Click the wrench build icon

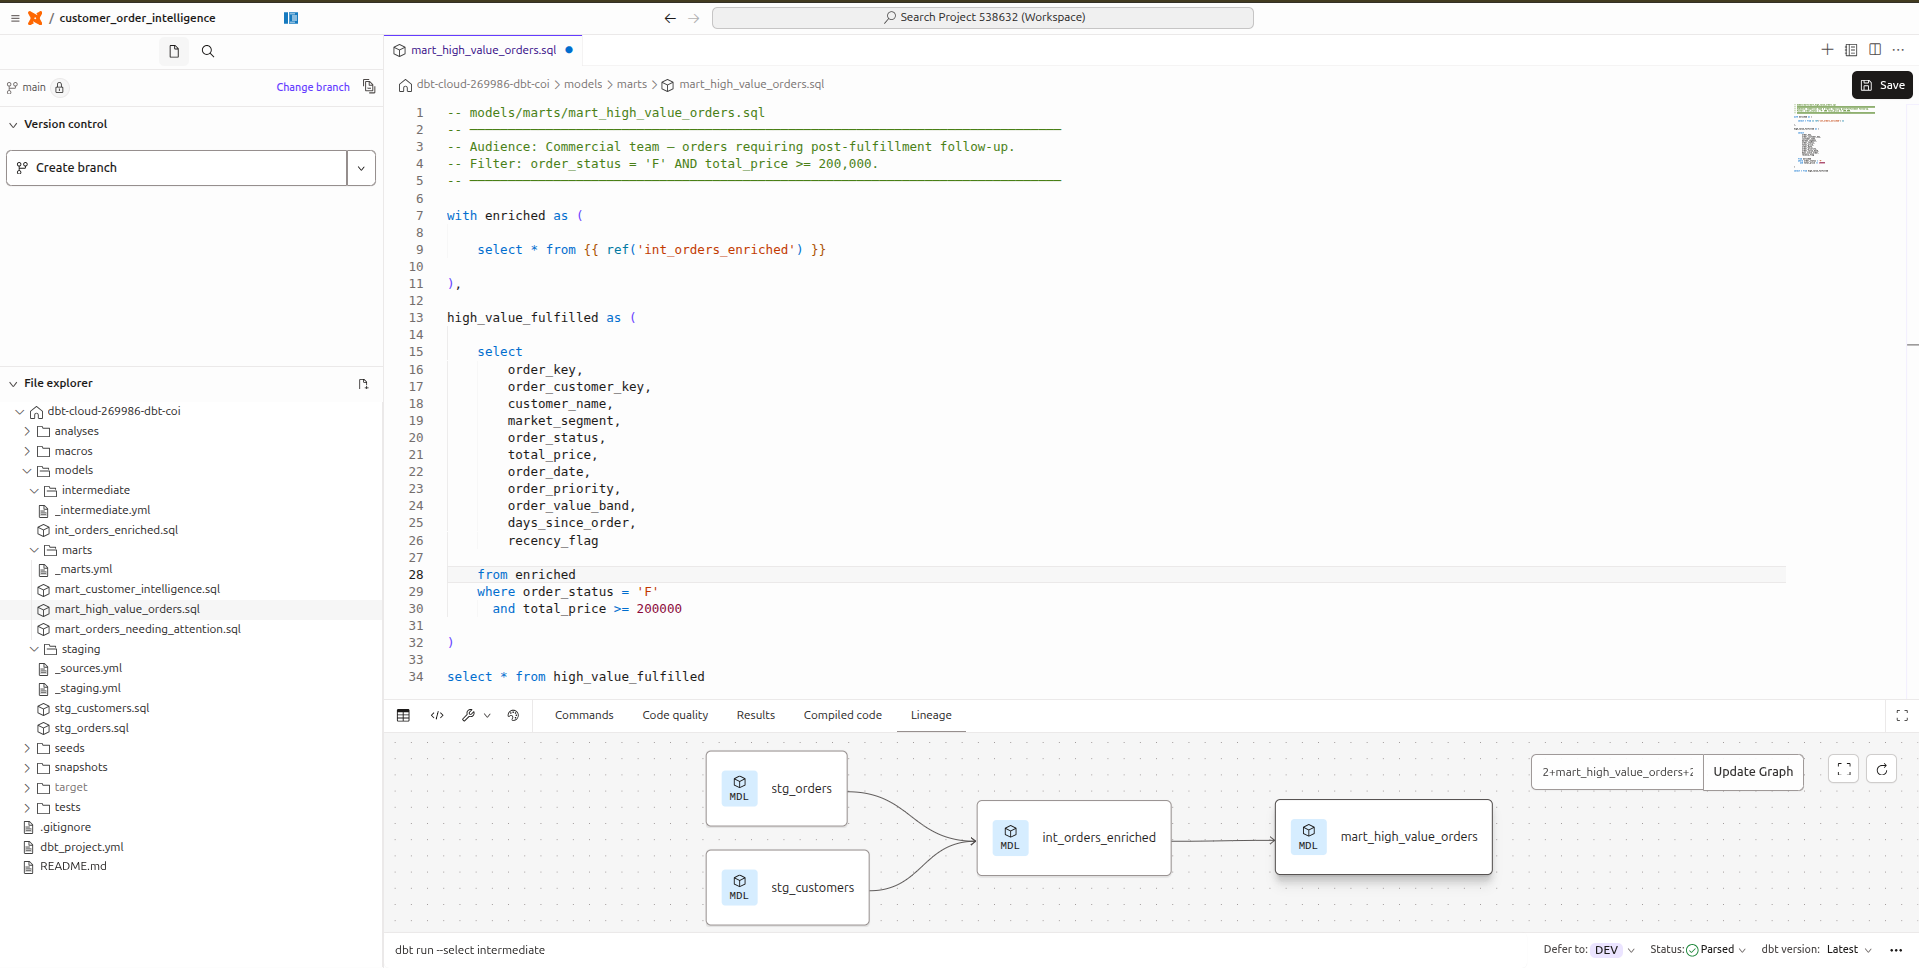click(468, 715)
